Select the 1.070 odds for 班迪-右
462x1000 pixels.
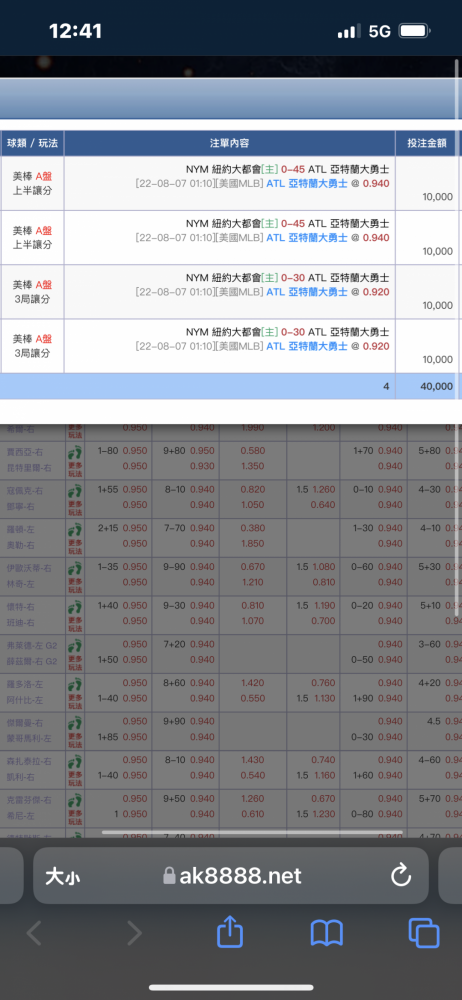pos(253,621)
